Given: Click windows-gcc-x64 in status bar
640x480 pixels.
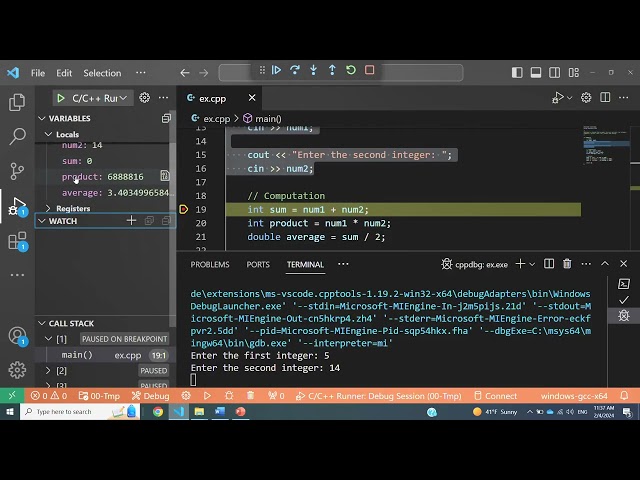Looking at the screenshot, I should tap(574, 396).
